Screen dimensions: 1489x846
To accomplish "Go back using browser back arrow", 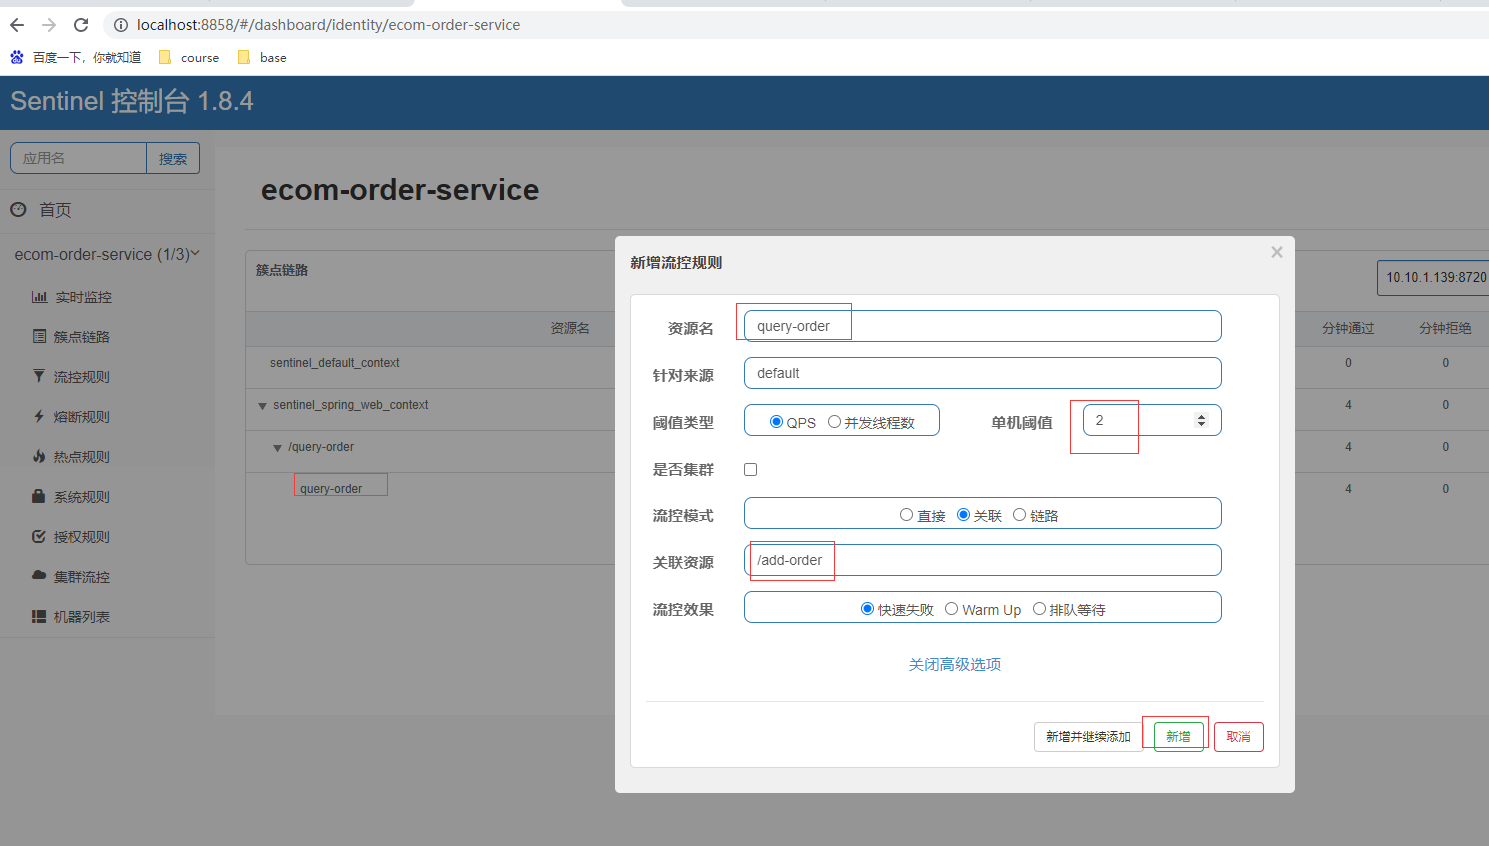I will [17, 25].
